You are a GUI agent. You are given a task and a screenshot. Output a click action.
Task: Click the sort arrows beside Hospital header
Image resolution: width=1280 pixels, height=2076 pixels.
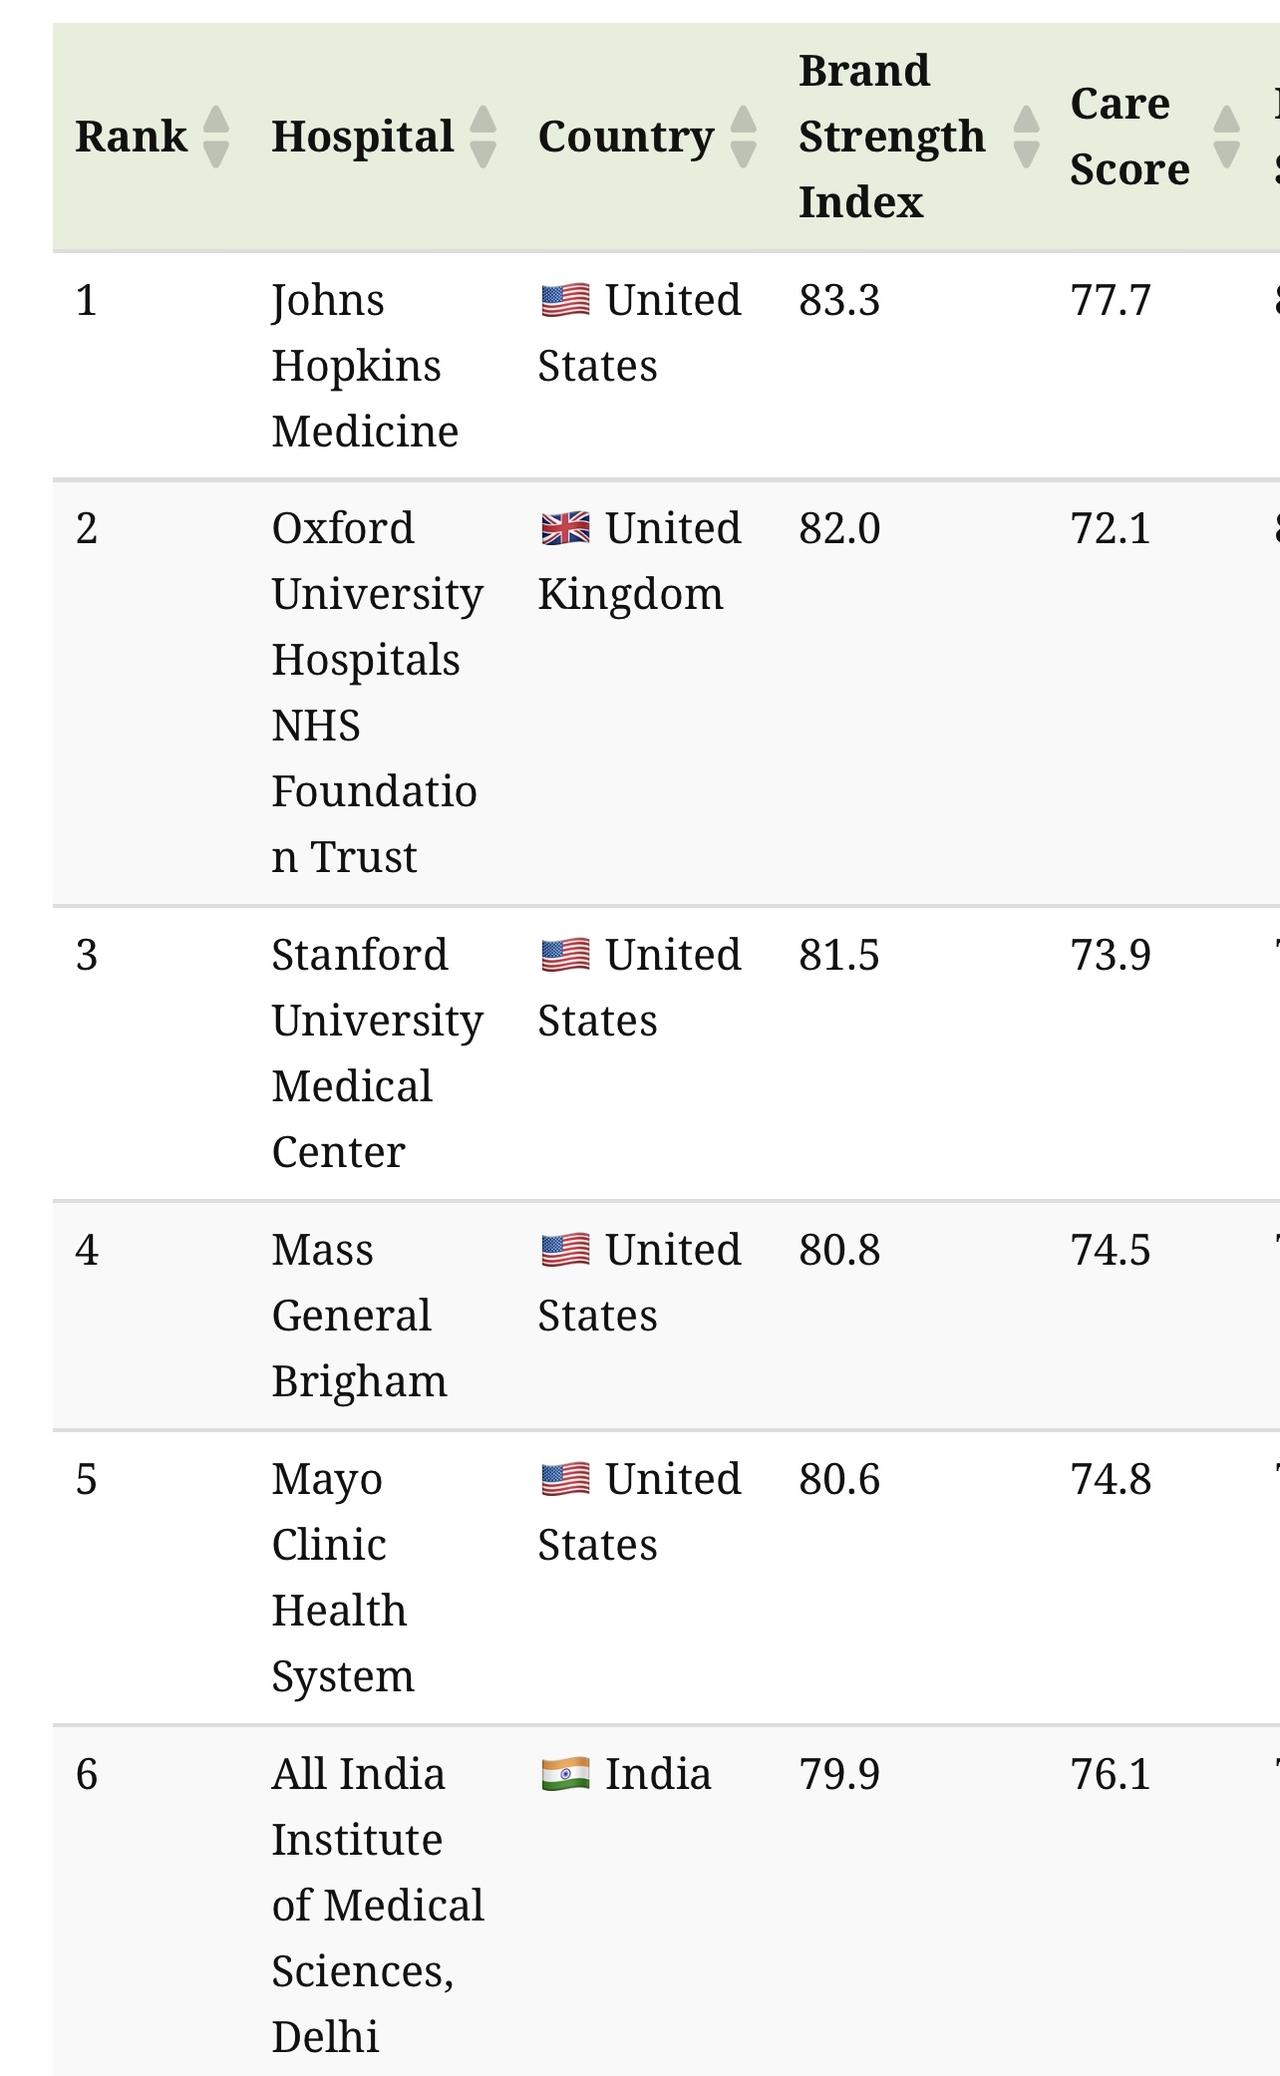click(483, 136)
